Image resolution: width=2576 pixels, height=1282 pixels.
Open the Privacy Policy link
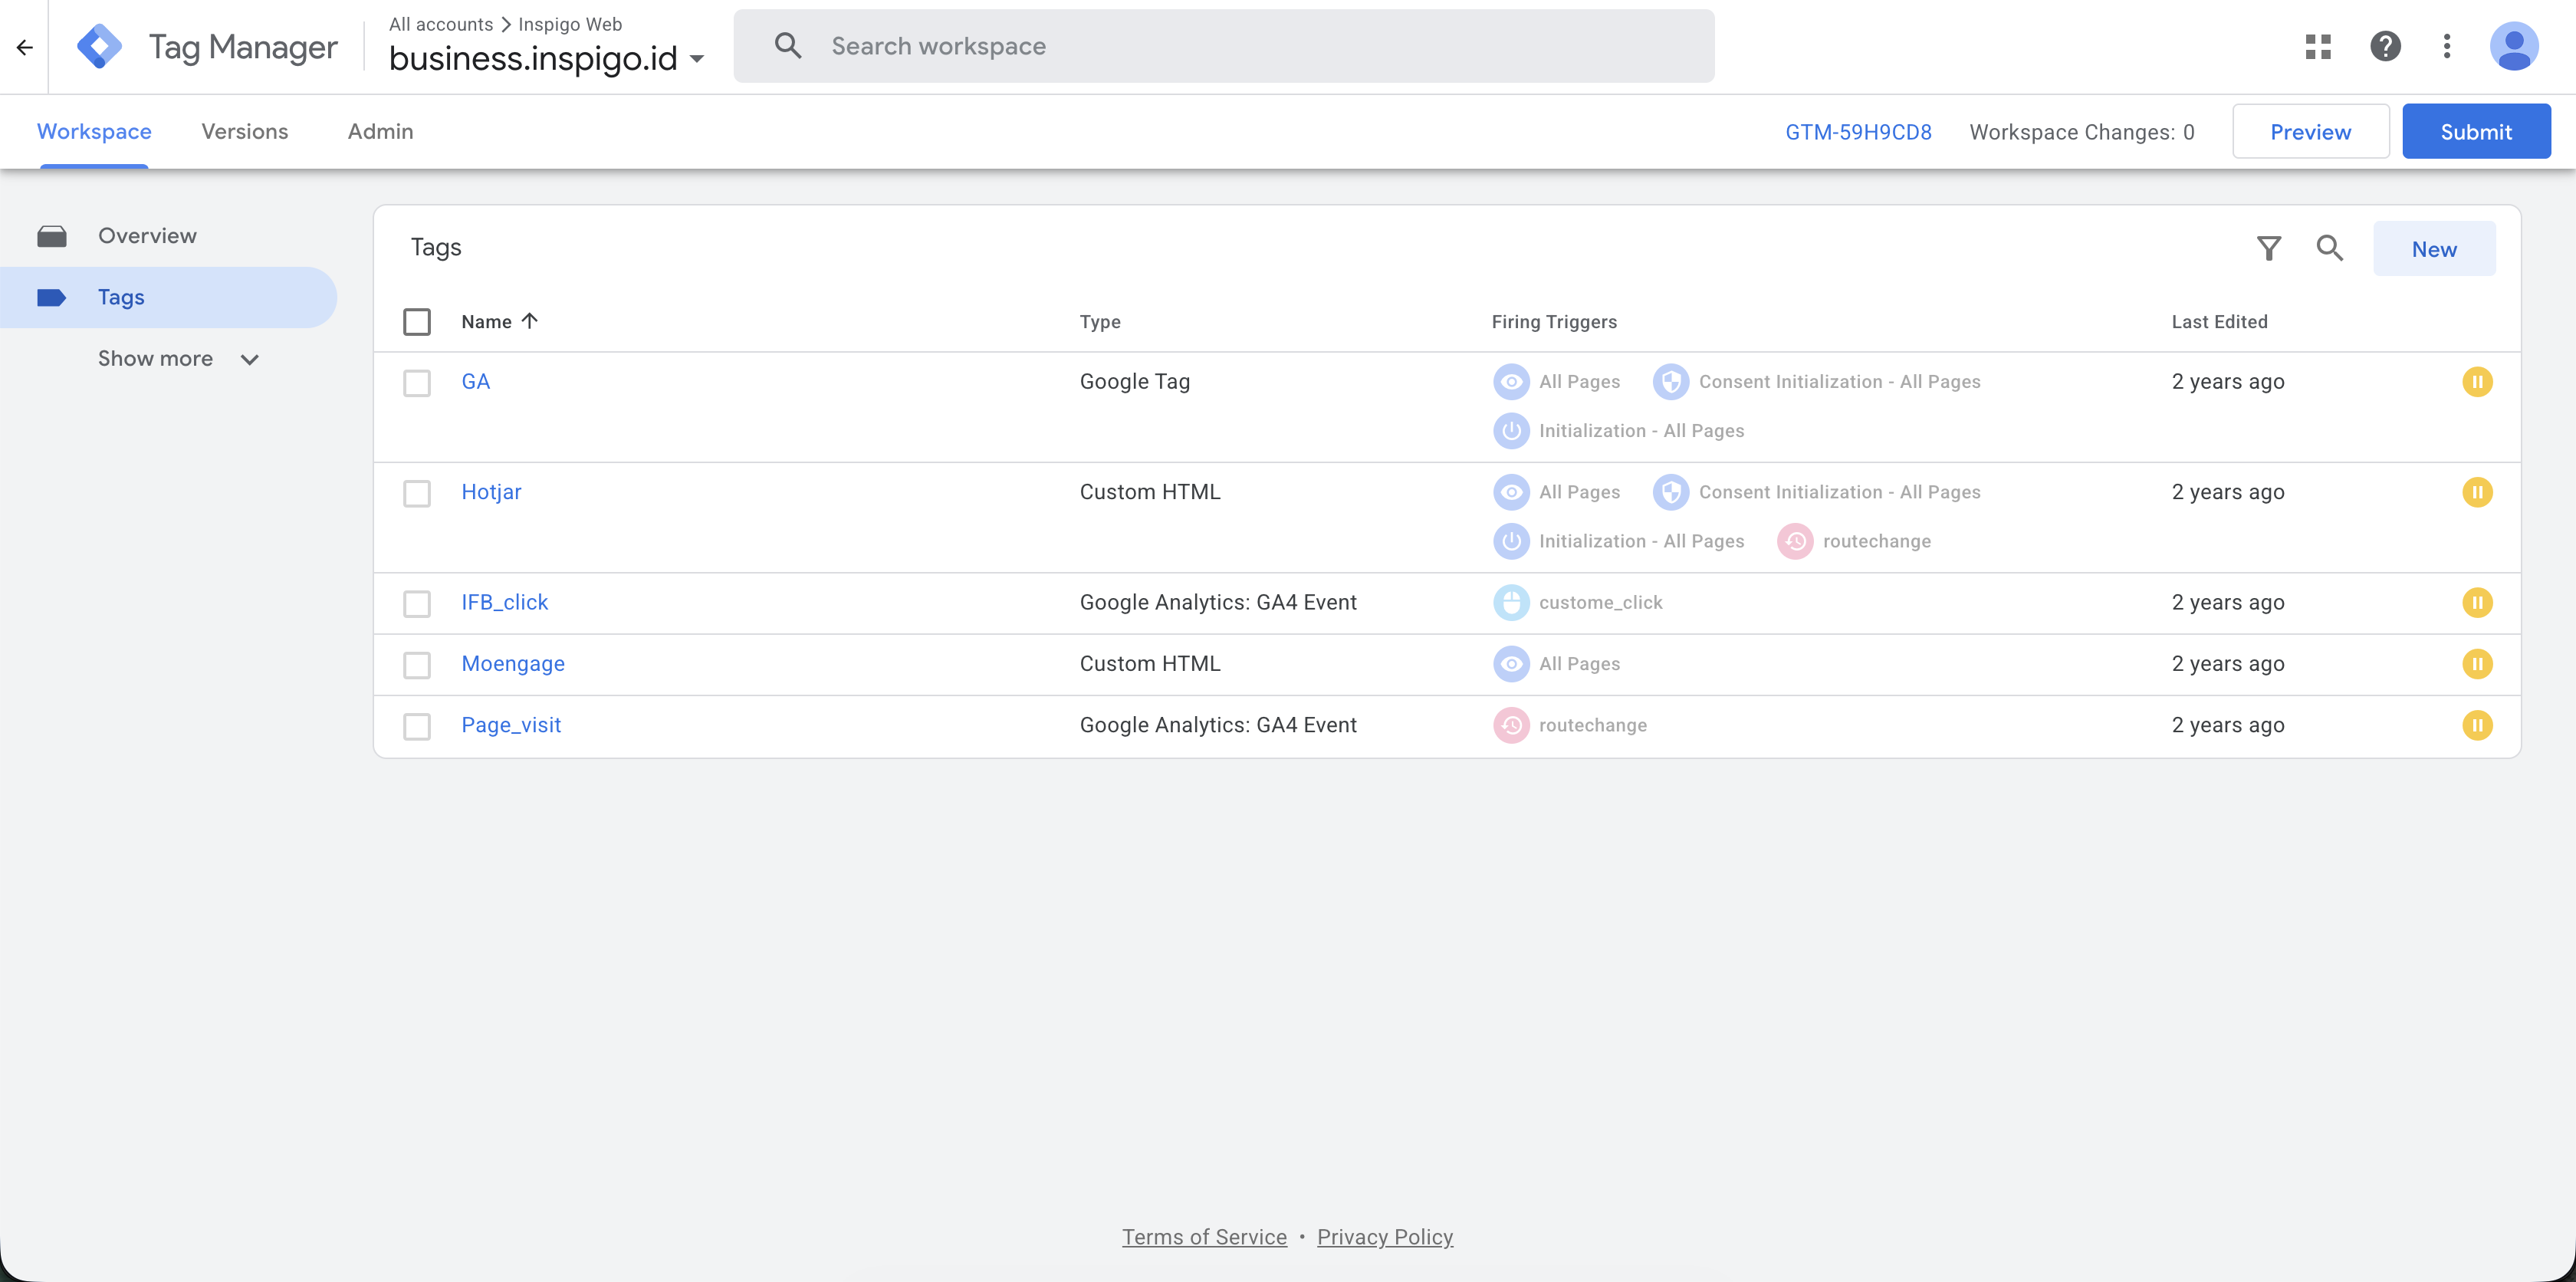pyautogui.click(x=1385, y=1237)
